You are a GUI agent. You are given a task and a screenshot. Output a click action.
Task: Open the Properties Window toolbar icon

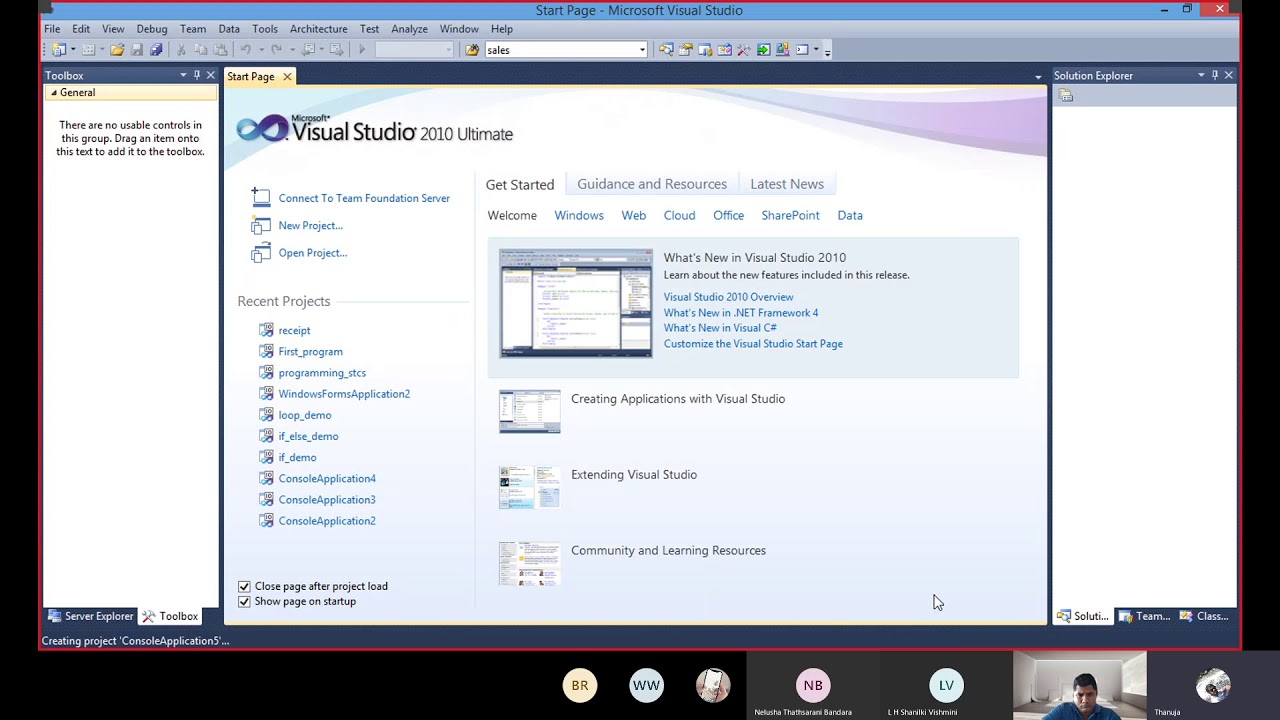[686, 50]
